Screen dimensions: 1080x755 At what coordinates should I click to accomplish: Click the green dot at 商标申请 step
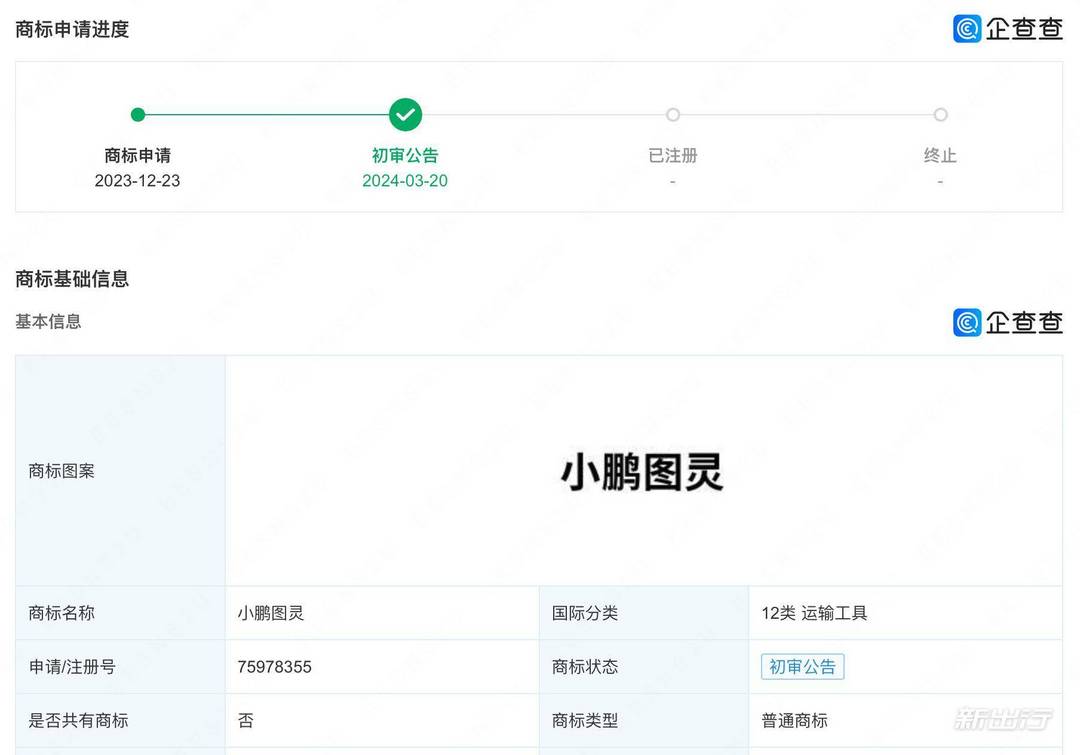tap(138, 114)
